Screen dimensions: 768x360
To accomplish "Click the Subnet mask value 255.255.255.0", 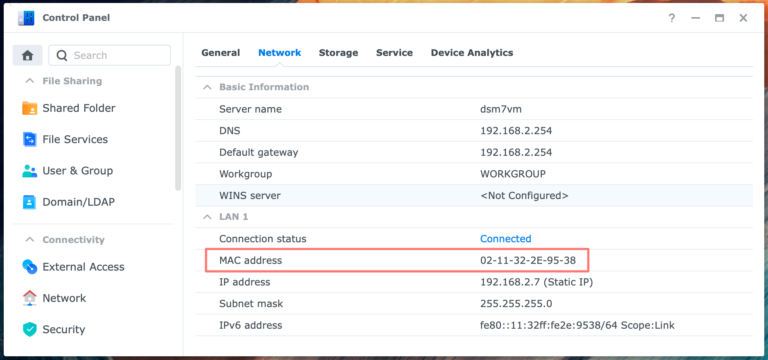I will pos(516,304).
